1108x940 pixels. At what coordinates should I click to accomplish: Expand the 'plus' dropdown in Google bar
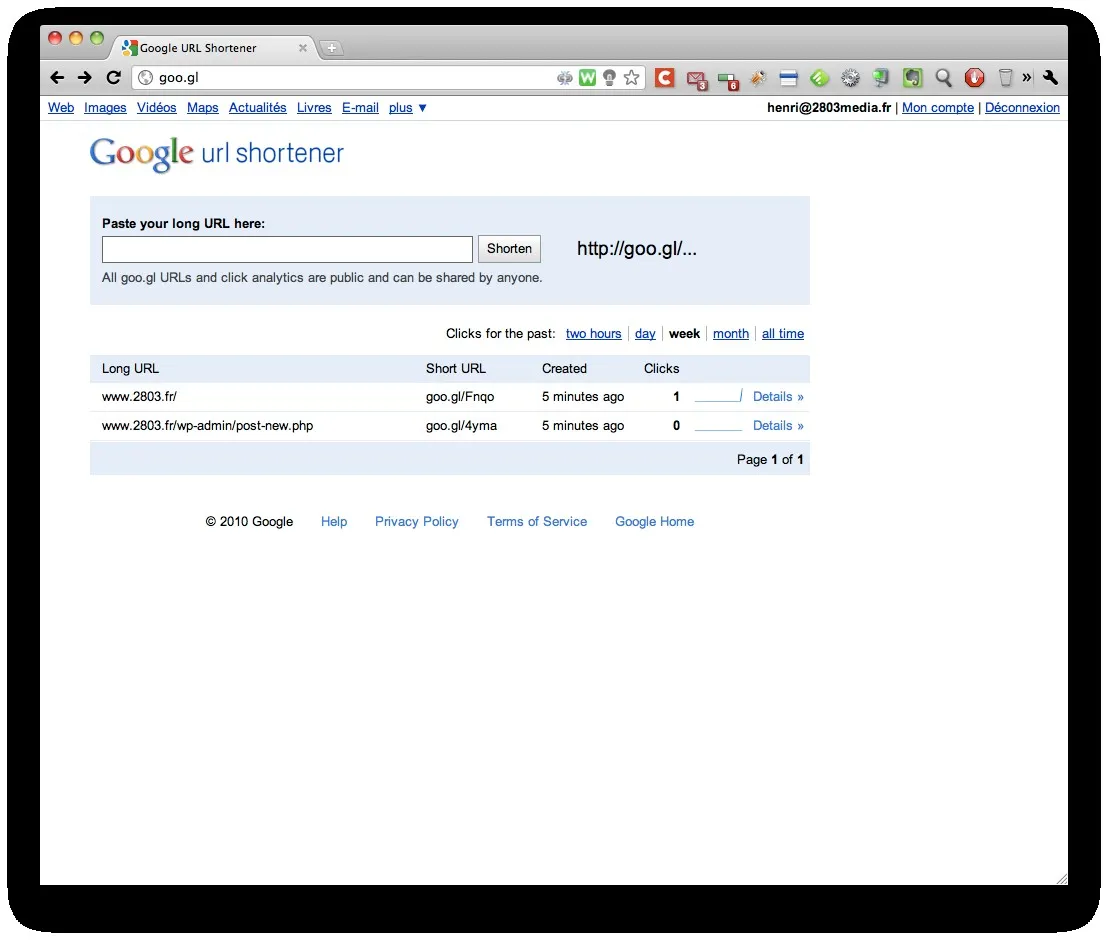(x=408, y=108)
